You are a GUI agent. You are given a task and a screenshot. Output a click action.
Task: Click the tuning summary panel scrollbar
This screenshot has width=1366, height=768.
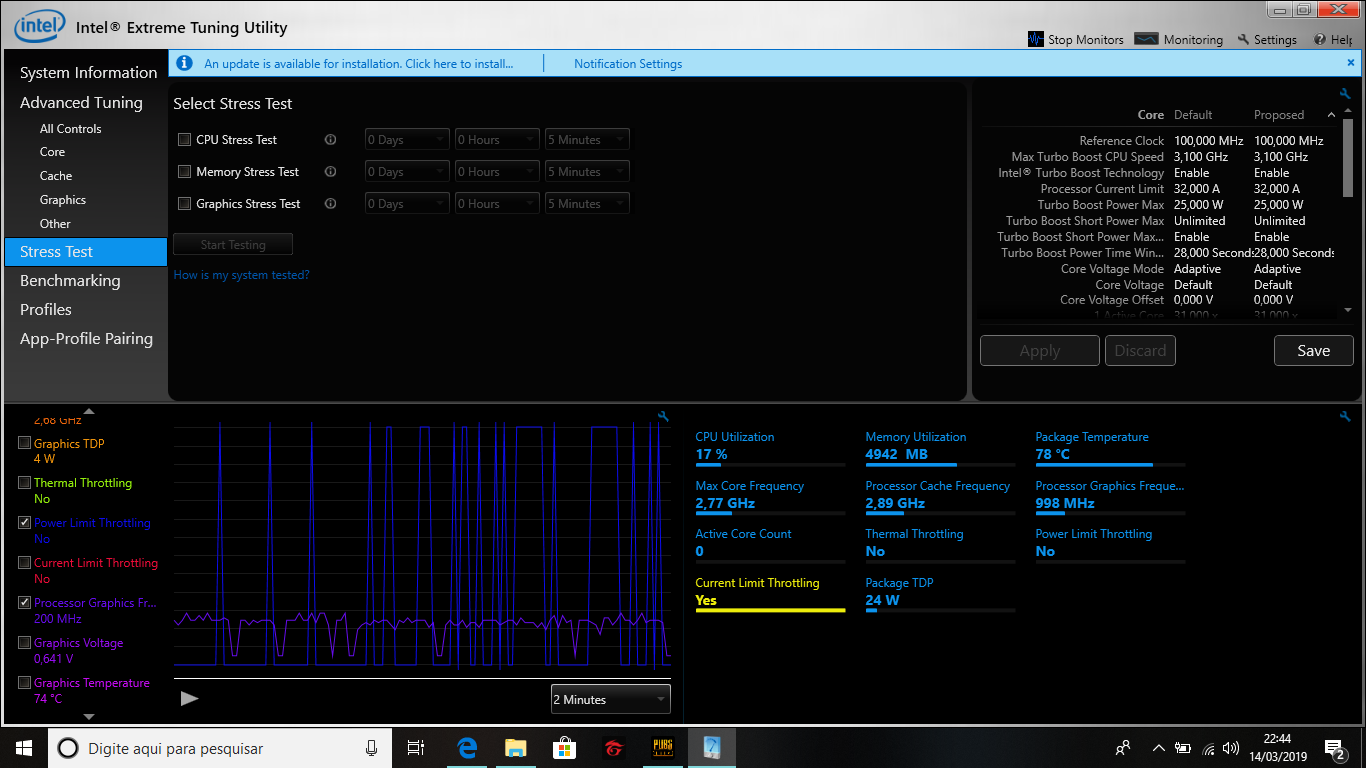click(x=1348, y=158)
